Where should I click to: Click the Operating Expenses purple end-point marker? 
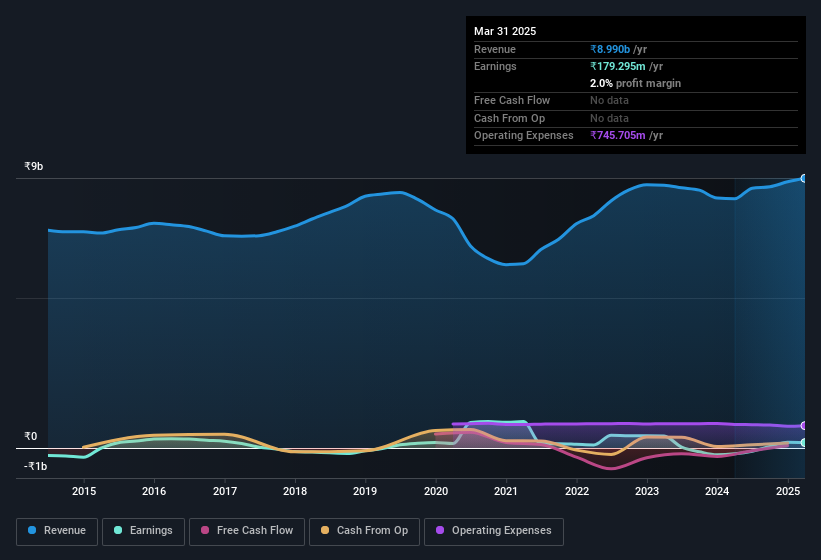[804, 425]
